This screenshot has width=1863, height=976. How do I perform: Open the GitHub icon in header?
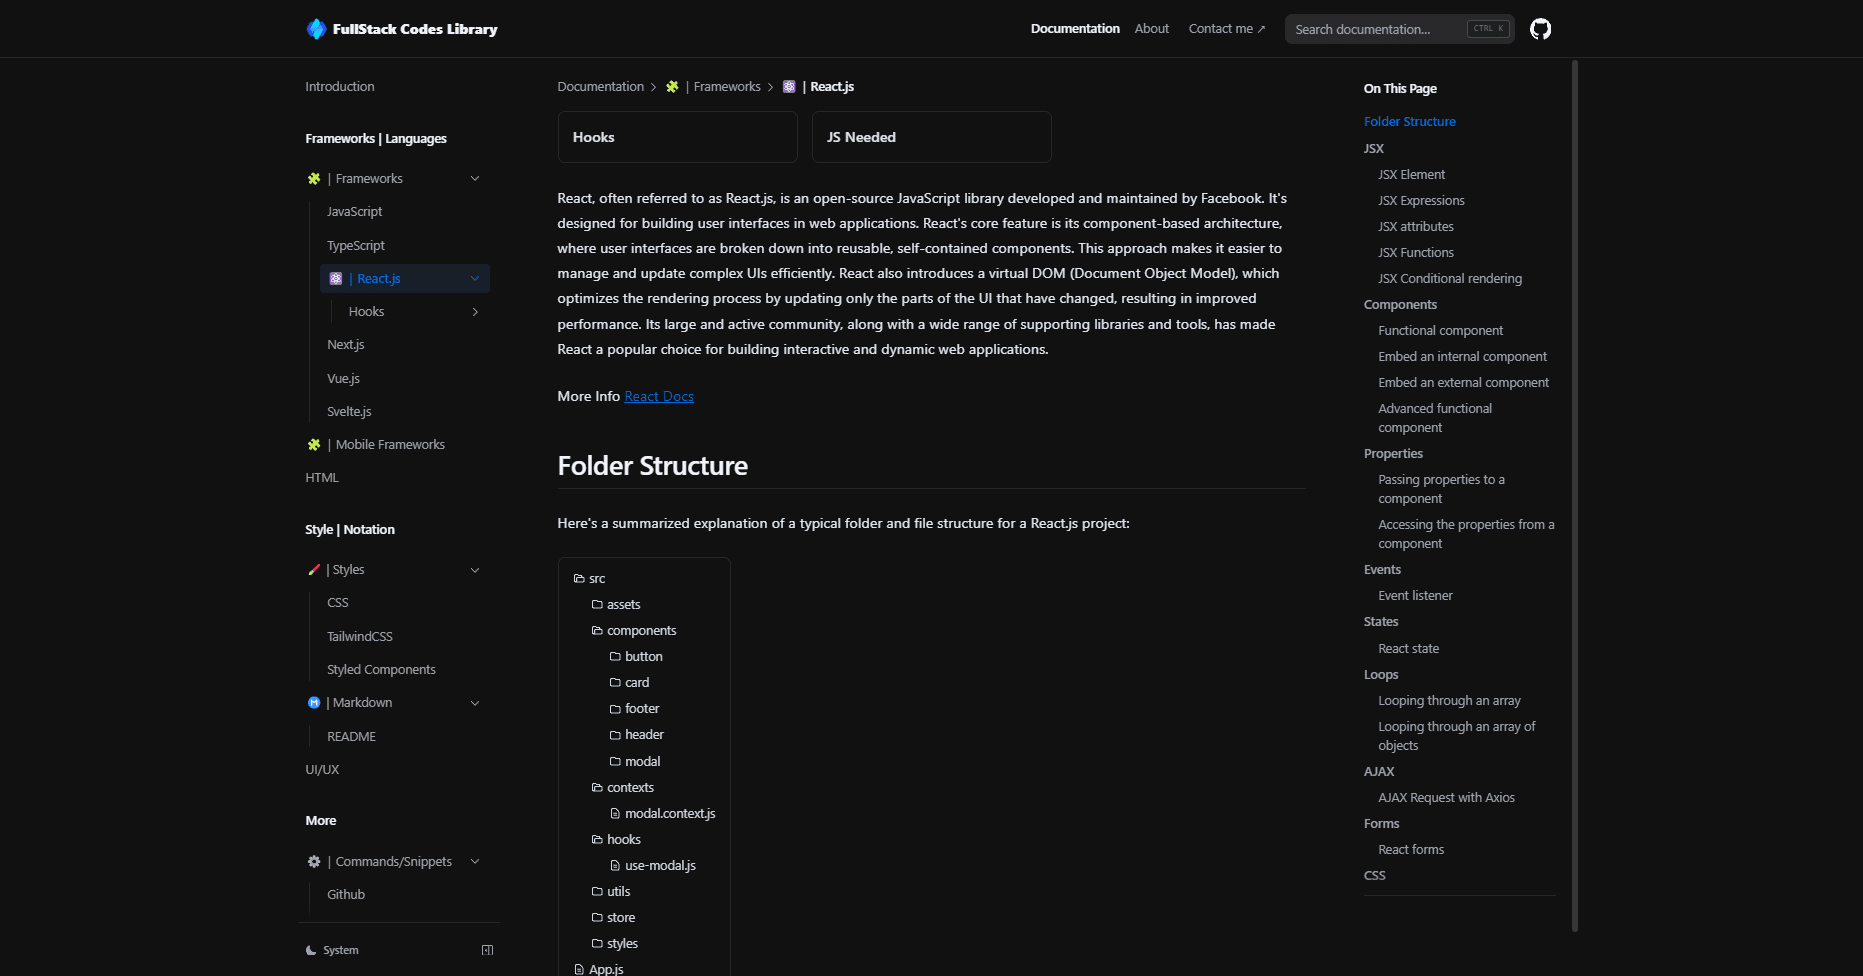coord(1540,29)
